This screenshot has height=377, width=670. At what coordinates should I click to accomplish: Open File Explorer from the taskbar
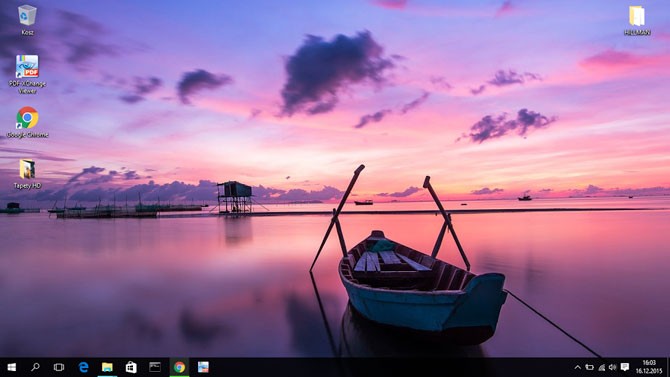(107, 367)
